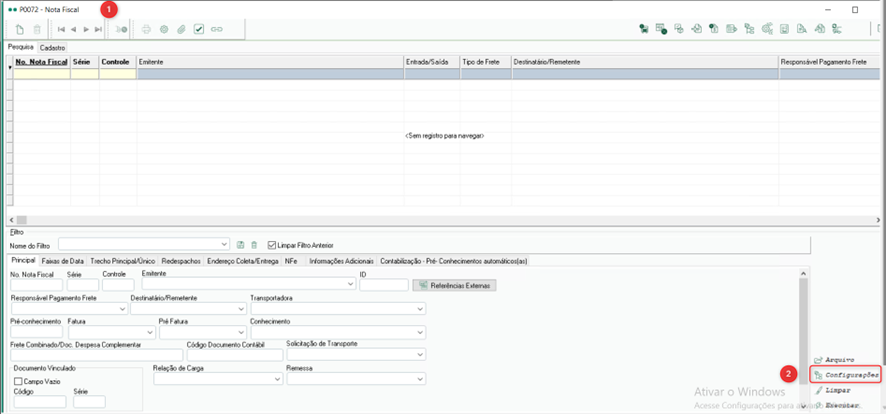Go to the first record
Screen dimensions: 886x414
point(61,29)
